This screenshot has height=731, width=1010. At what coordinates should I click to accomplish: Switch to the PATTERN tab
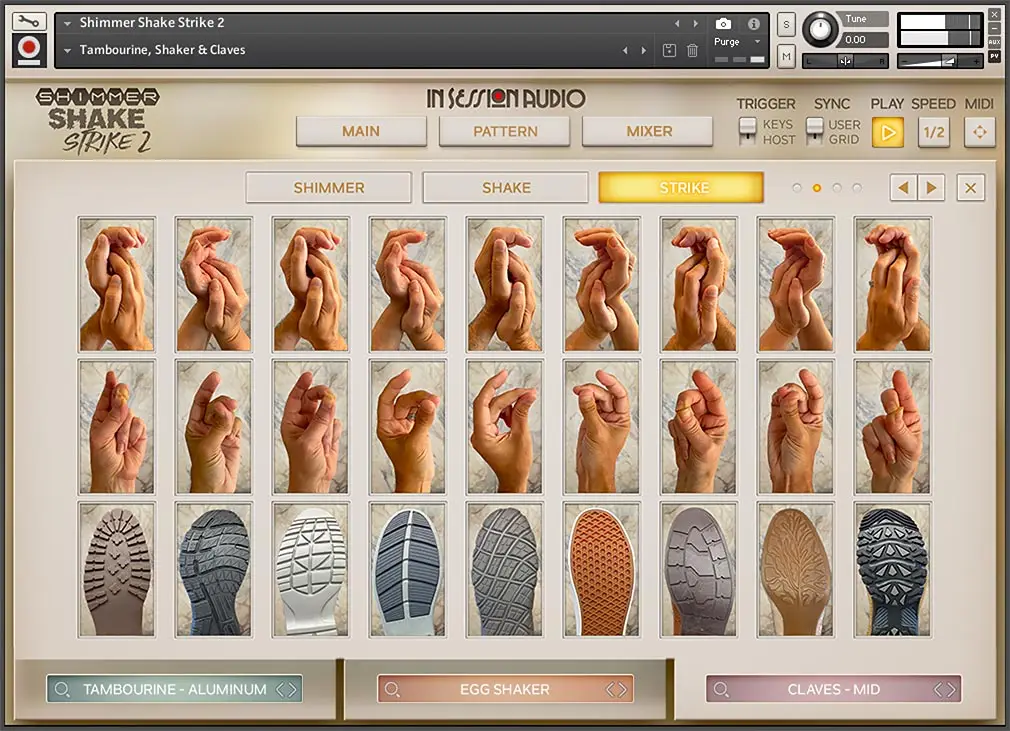505,131
